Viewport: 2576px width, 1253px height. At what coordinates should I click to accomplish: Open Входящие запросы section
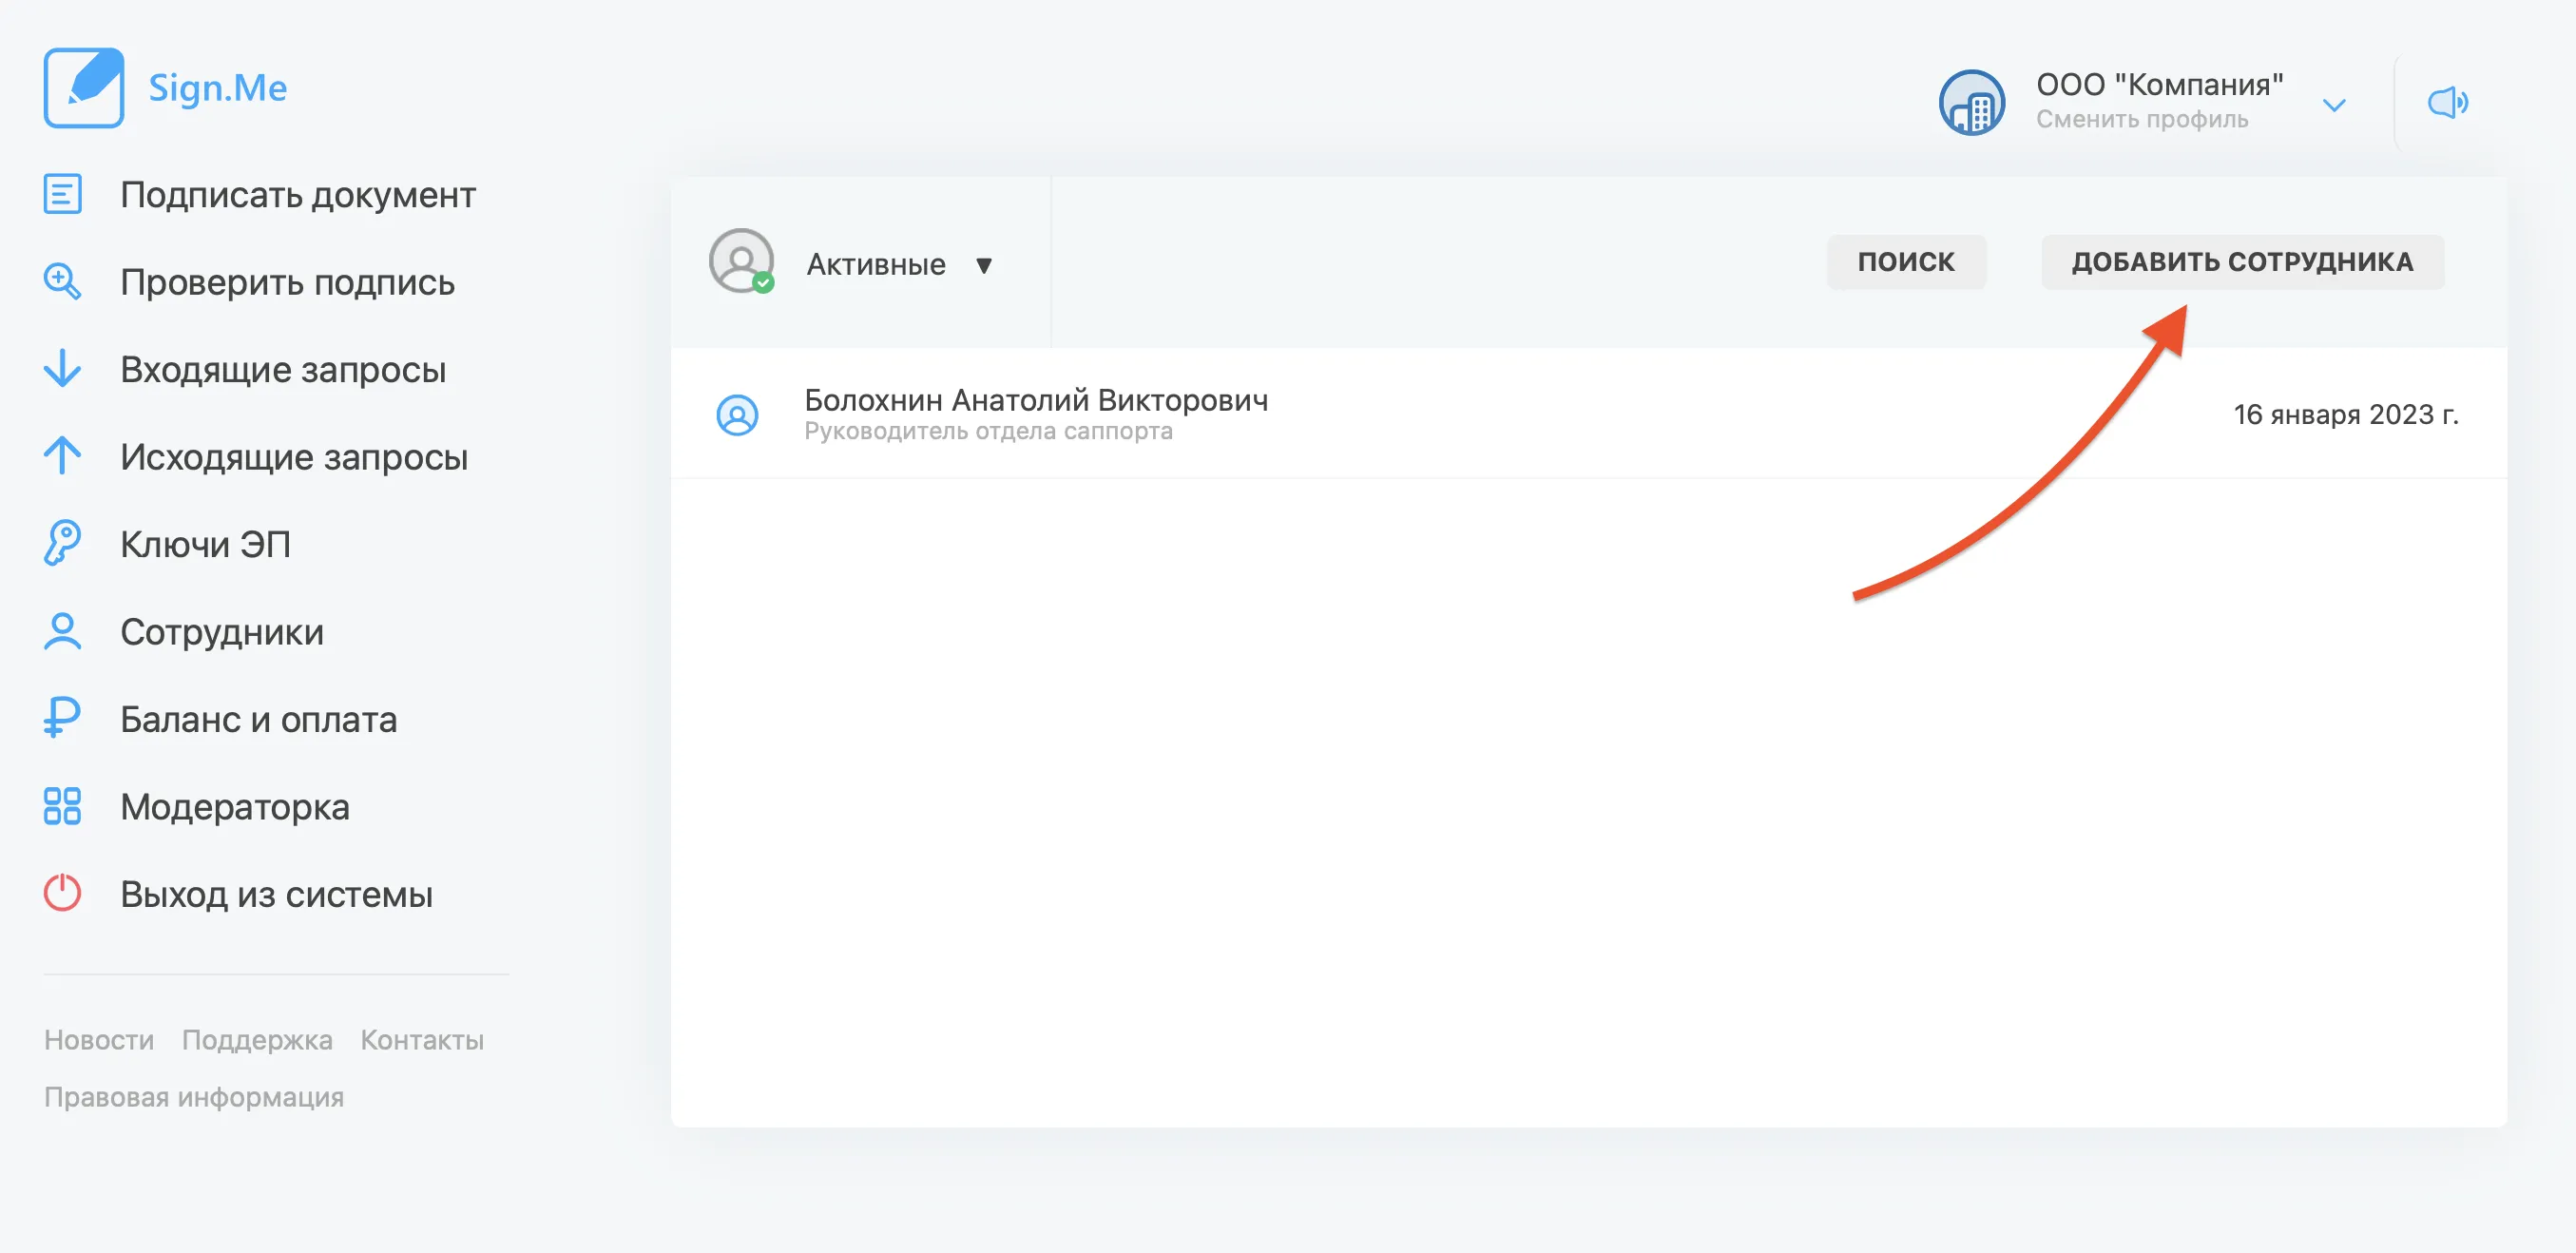pos(283,369)
